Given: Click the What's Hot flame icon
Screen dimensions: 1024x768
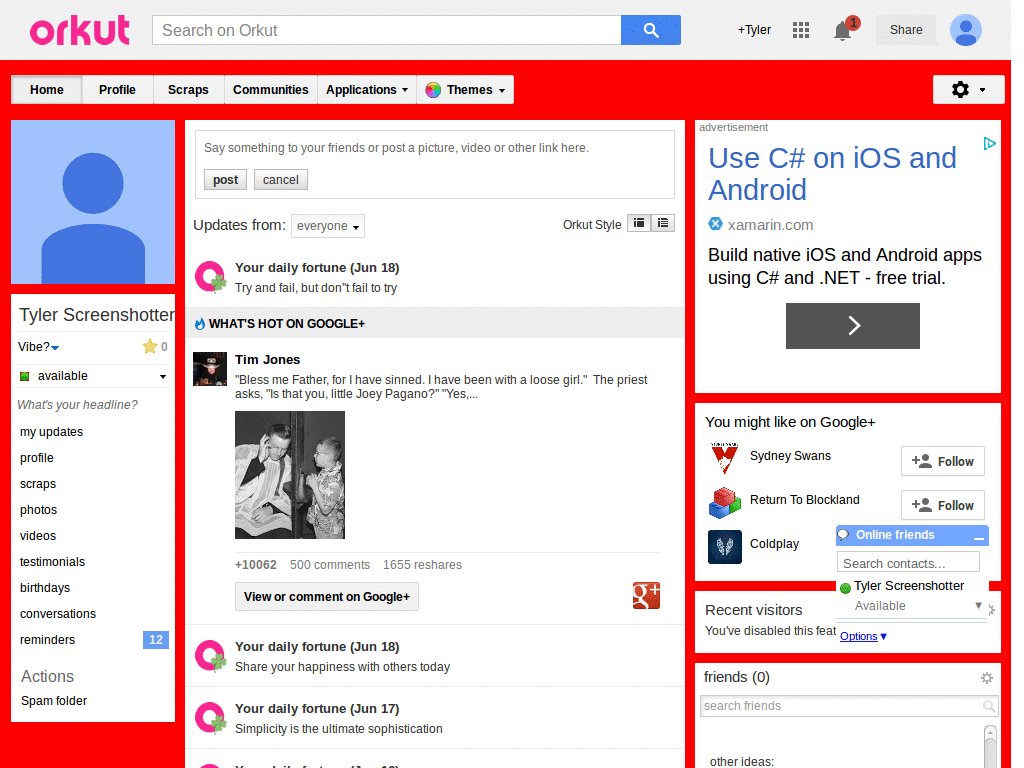Looking at the screenshot, I should point(200,323).
